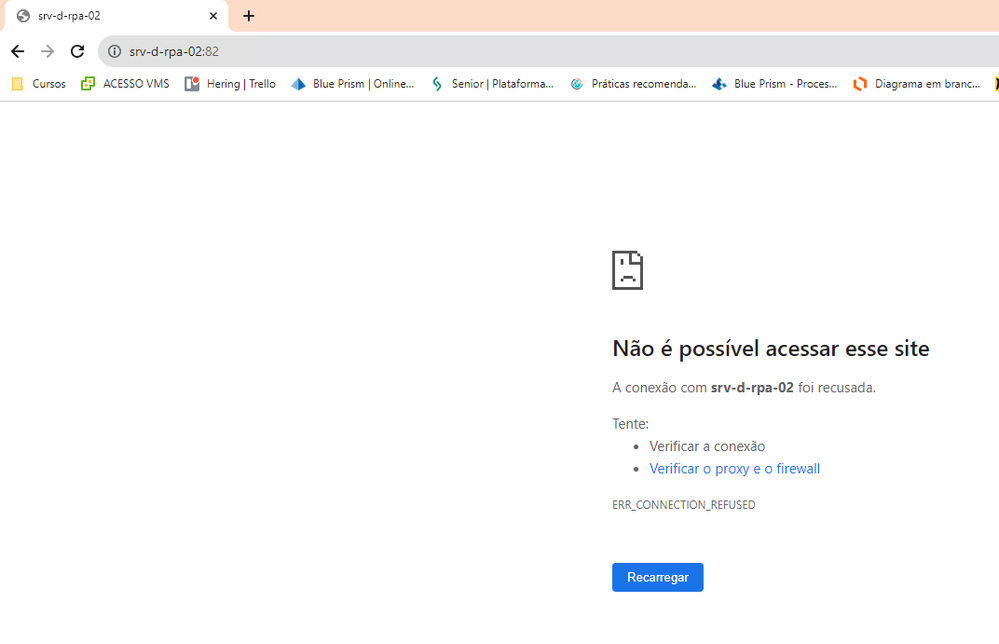Select the srv-d-rpa-02 browser tab
Screen dimensions: 999x644
[116, 16]
